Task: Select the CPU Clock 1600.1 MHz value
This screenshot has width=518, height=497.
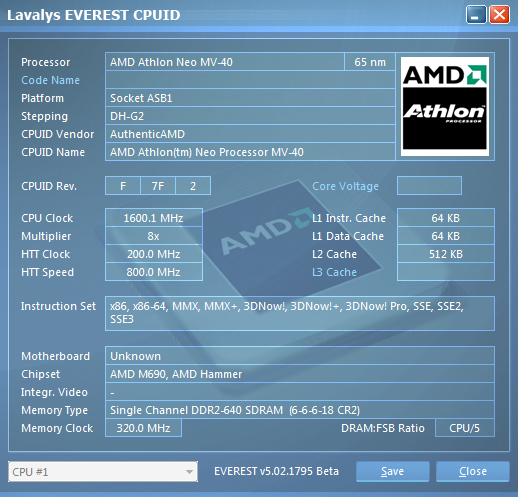Action: (x=154, y=218)
